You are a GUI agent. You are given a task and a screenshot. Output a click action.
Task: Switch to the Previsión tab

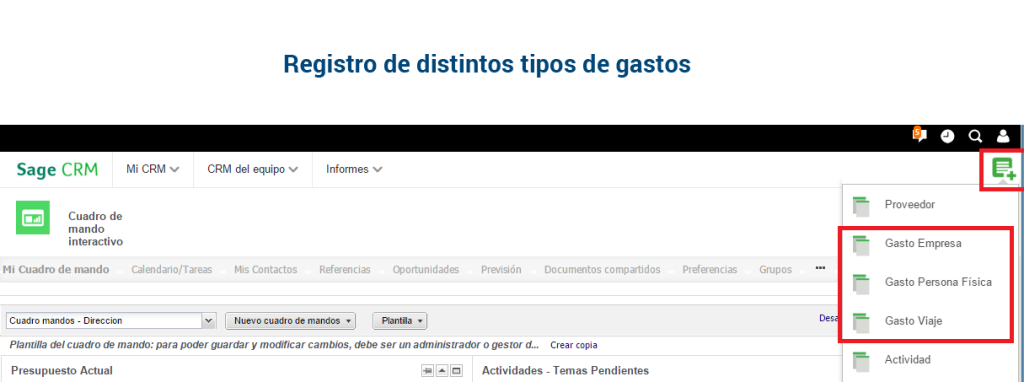click(x=502, y=269)
